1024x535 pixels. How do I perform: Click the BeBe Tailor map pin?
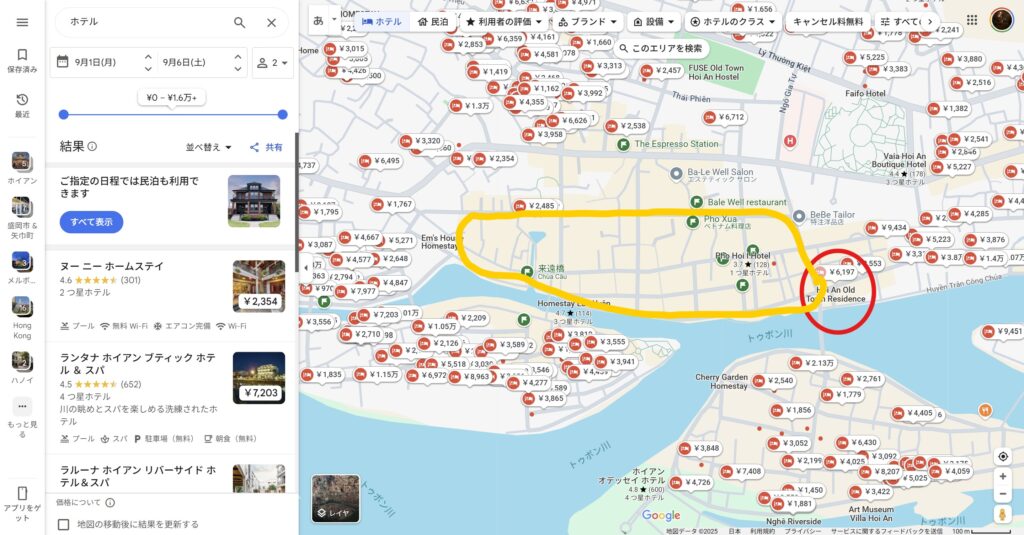pyautogui.click(x=799, y=216)
